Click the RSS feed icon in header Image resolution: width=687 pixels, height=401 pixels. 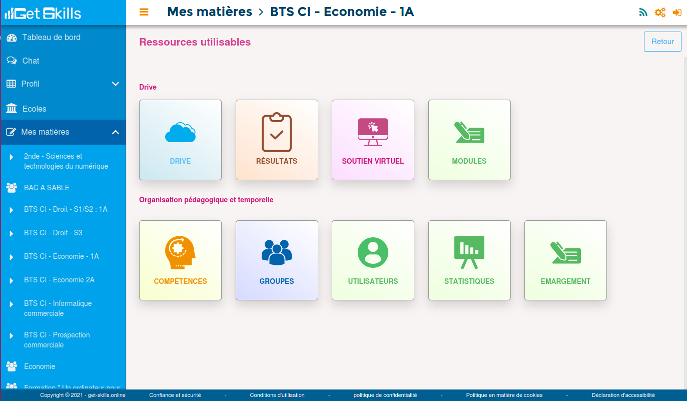643,12
